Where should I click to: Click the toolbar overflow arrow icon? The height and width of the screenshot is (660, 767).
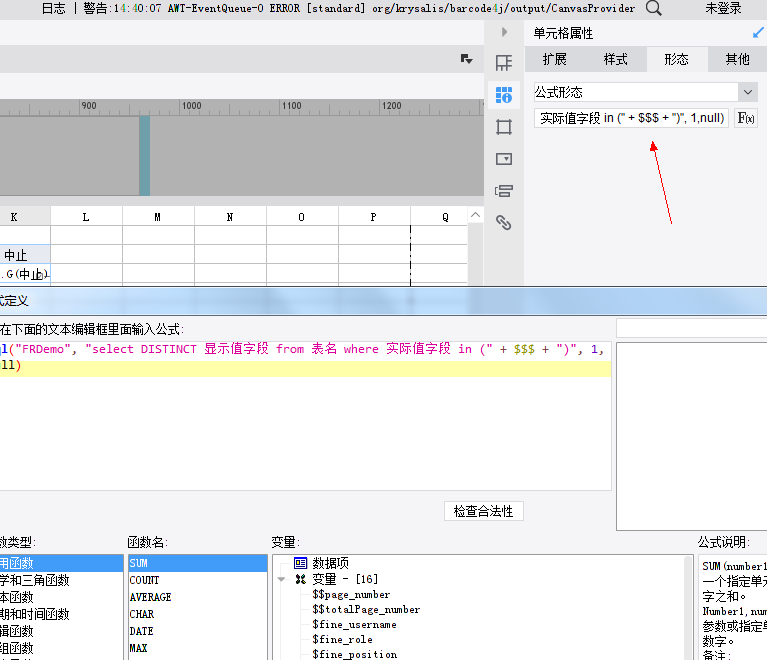(x=466, y=59)
